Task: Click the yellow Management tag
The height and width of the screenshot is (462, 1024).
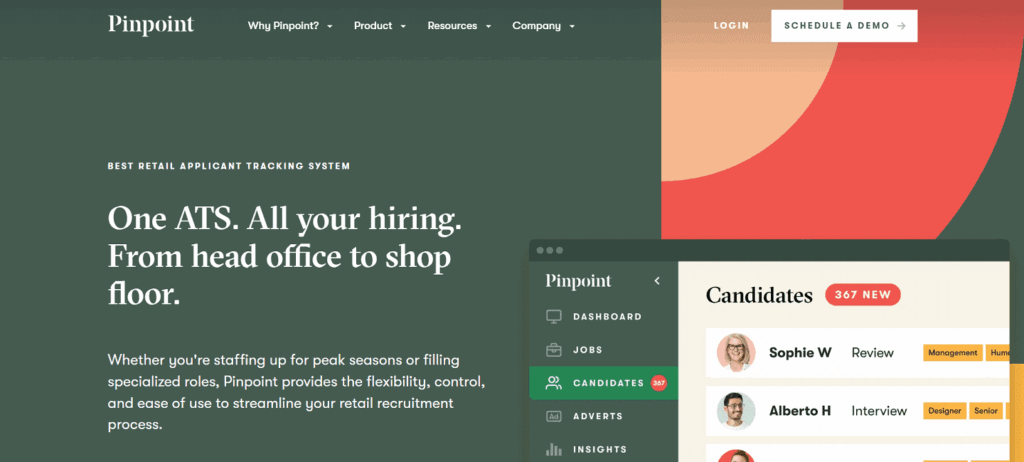Action: [953, 353]
